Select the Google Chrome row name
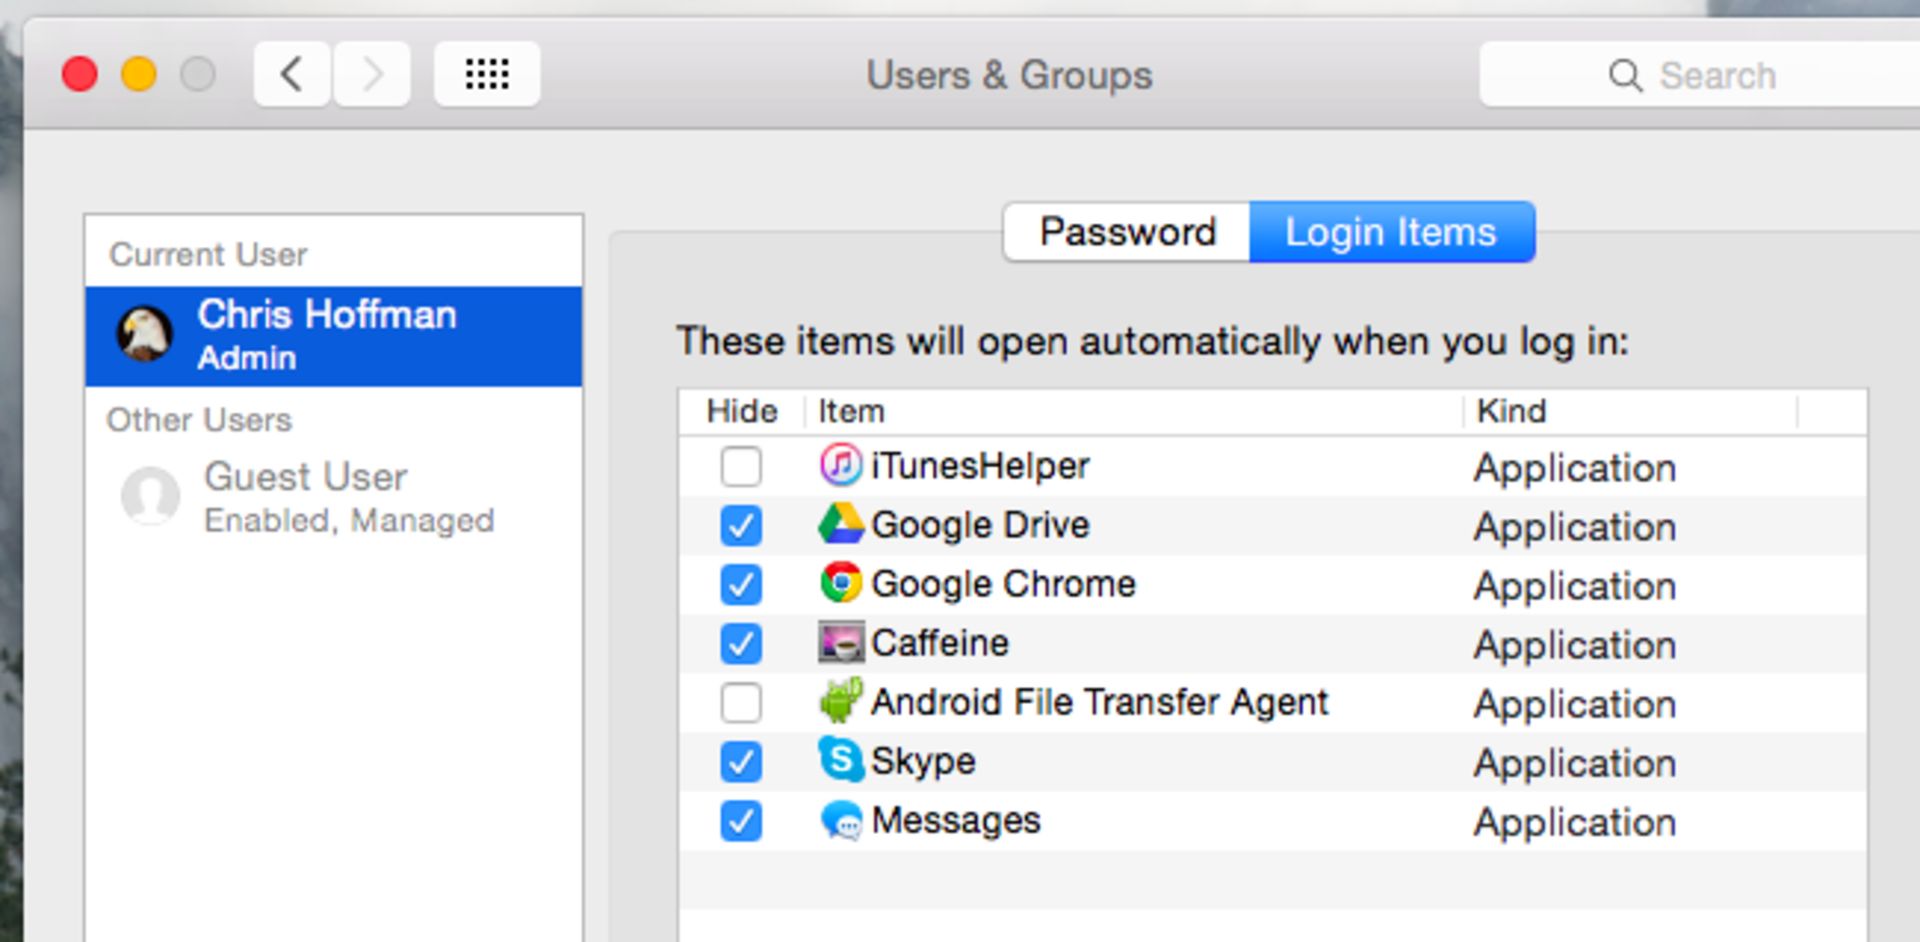Image resolution: width=1920 pixels, height=942 pixels. pyautogui.click(x=1003, y=584)
